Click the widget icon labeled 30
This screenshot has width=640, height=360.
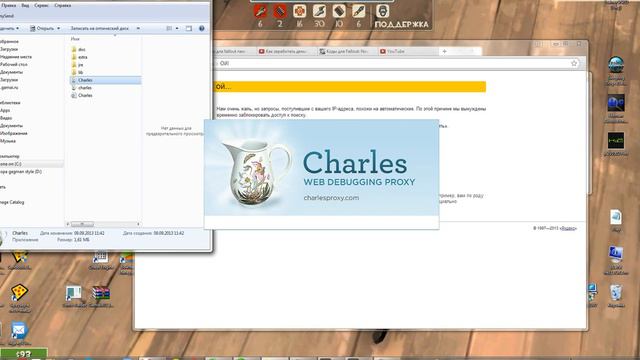pyautogui.click(x=319, y=11)
